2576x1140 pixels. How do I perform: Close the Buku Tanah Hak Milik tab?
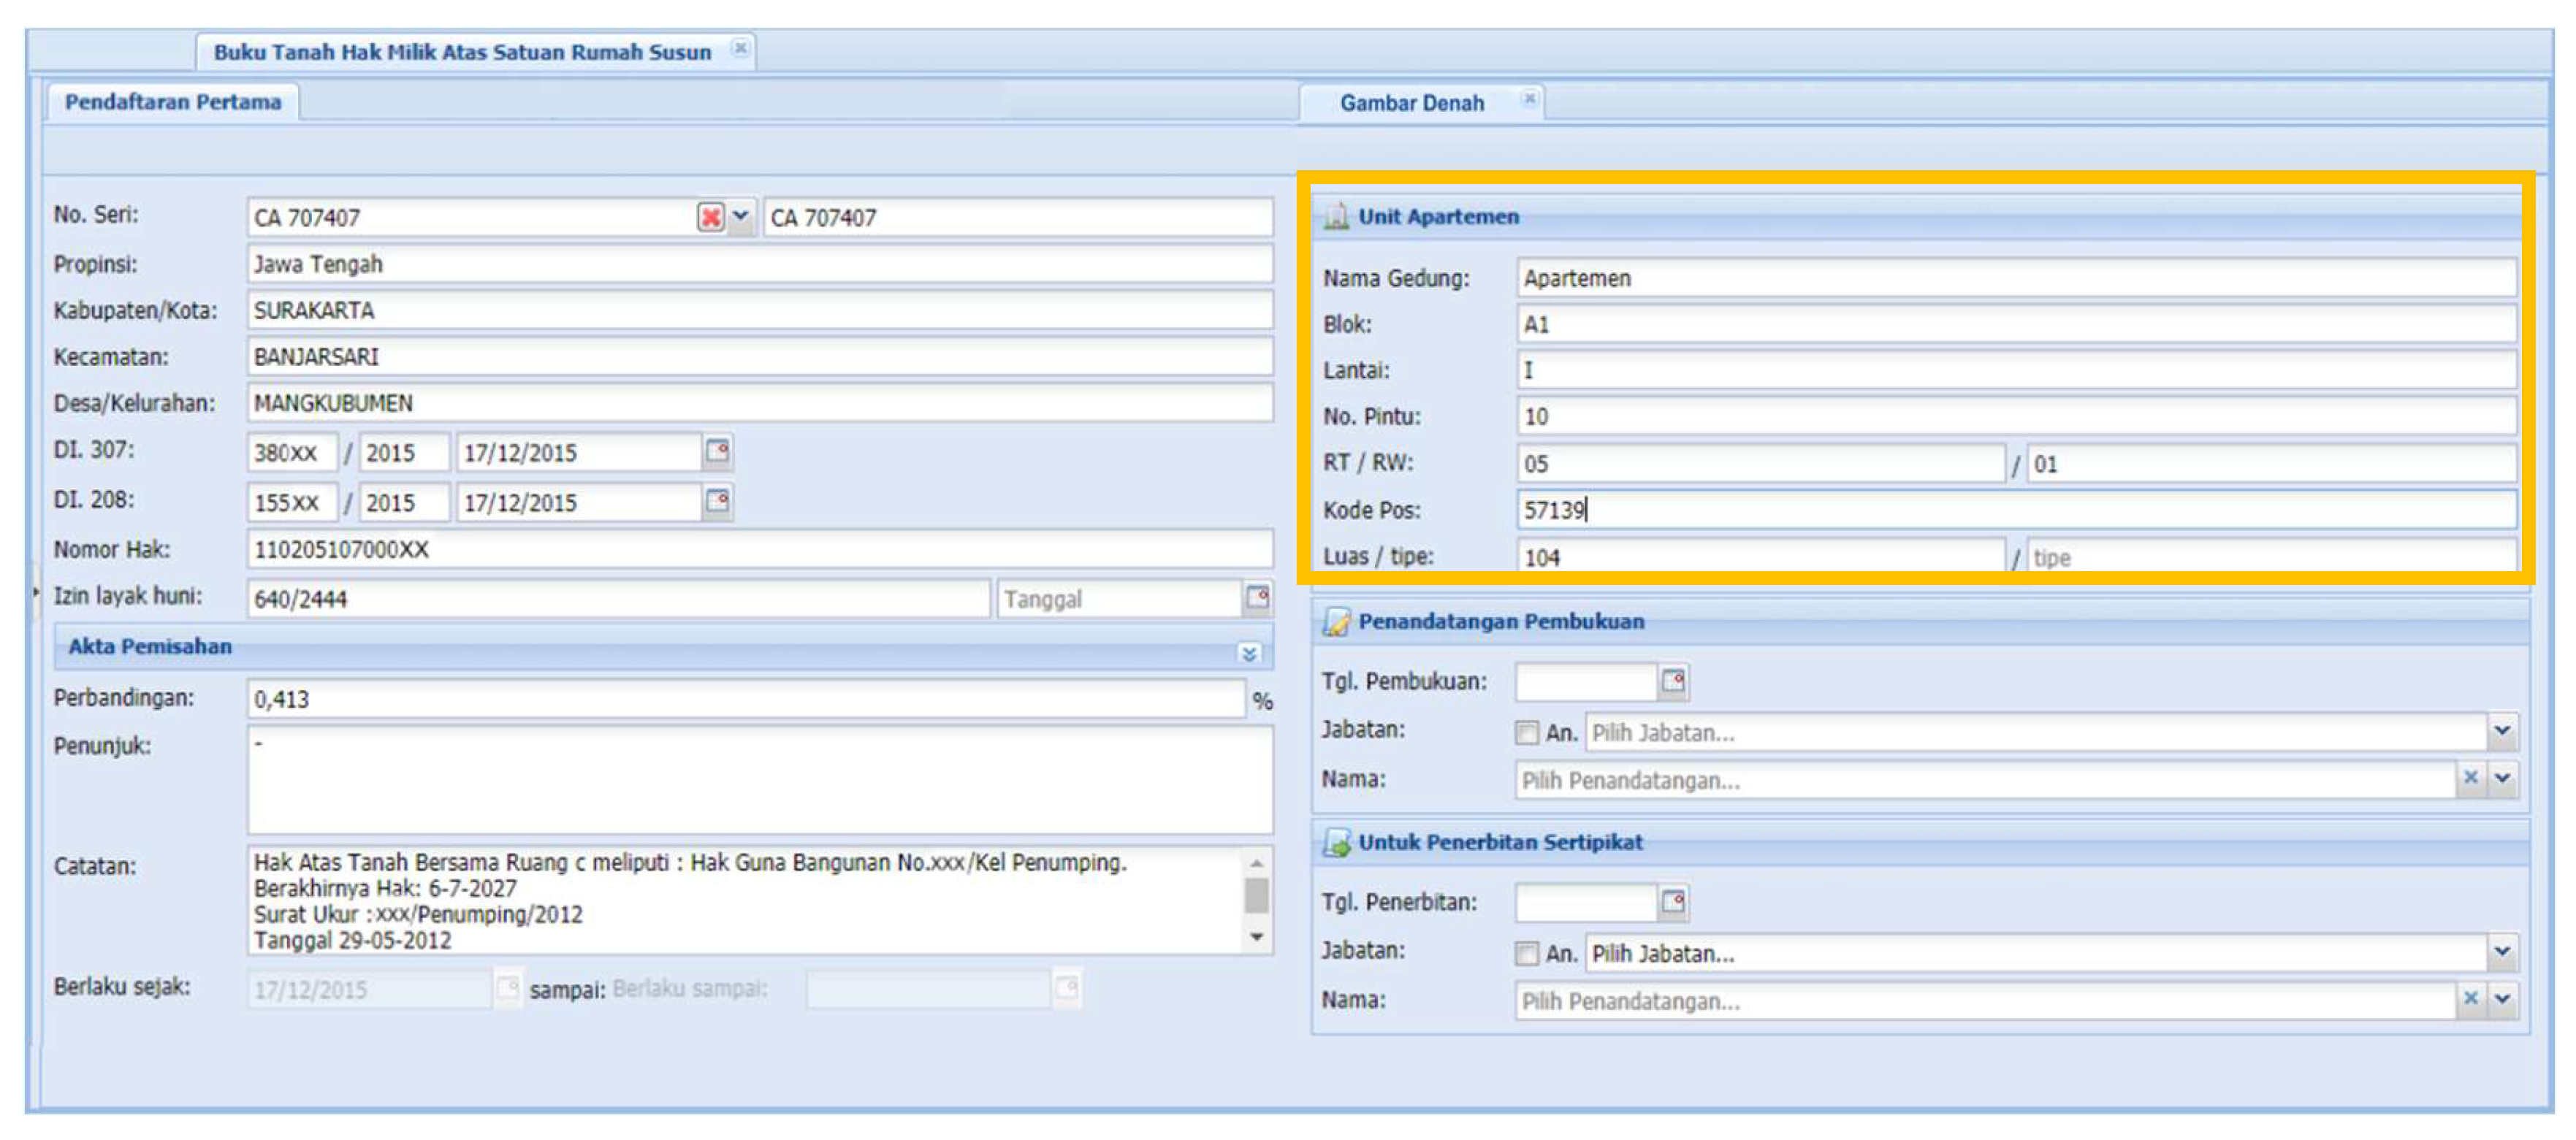[x=740, y=48]
